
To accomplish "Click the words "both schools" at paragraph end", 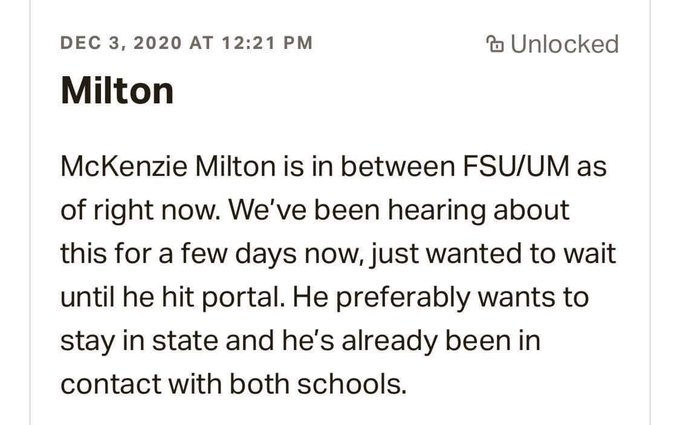I will coord(318,385).
